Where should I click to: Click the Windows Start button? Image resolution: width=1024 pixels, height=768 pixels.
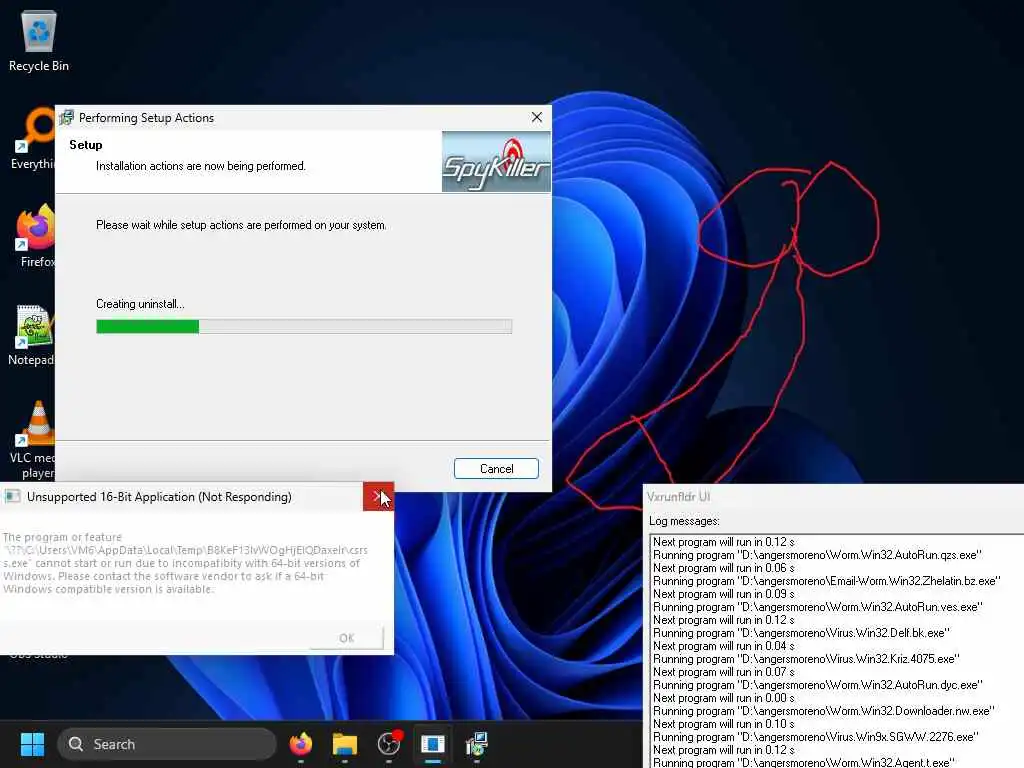click(32, 744)
